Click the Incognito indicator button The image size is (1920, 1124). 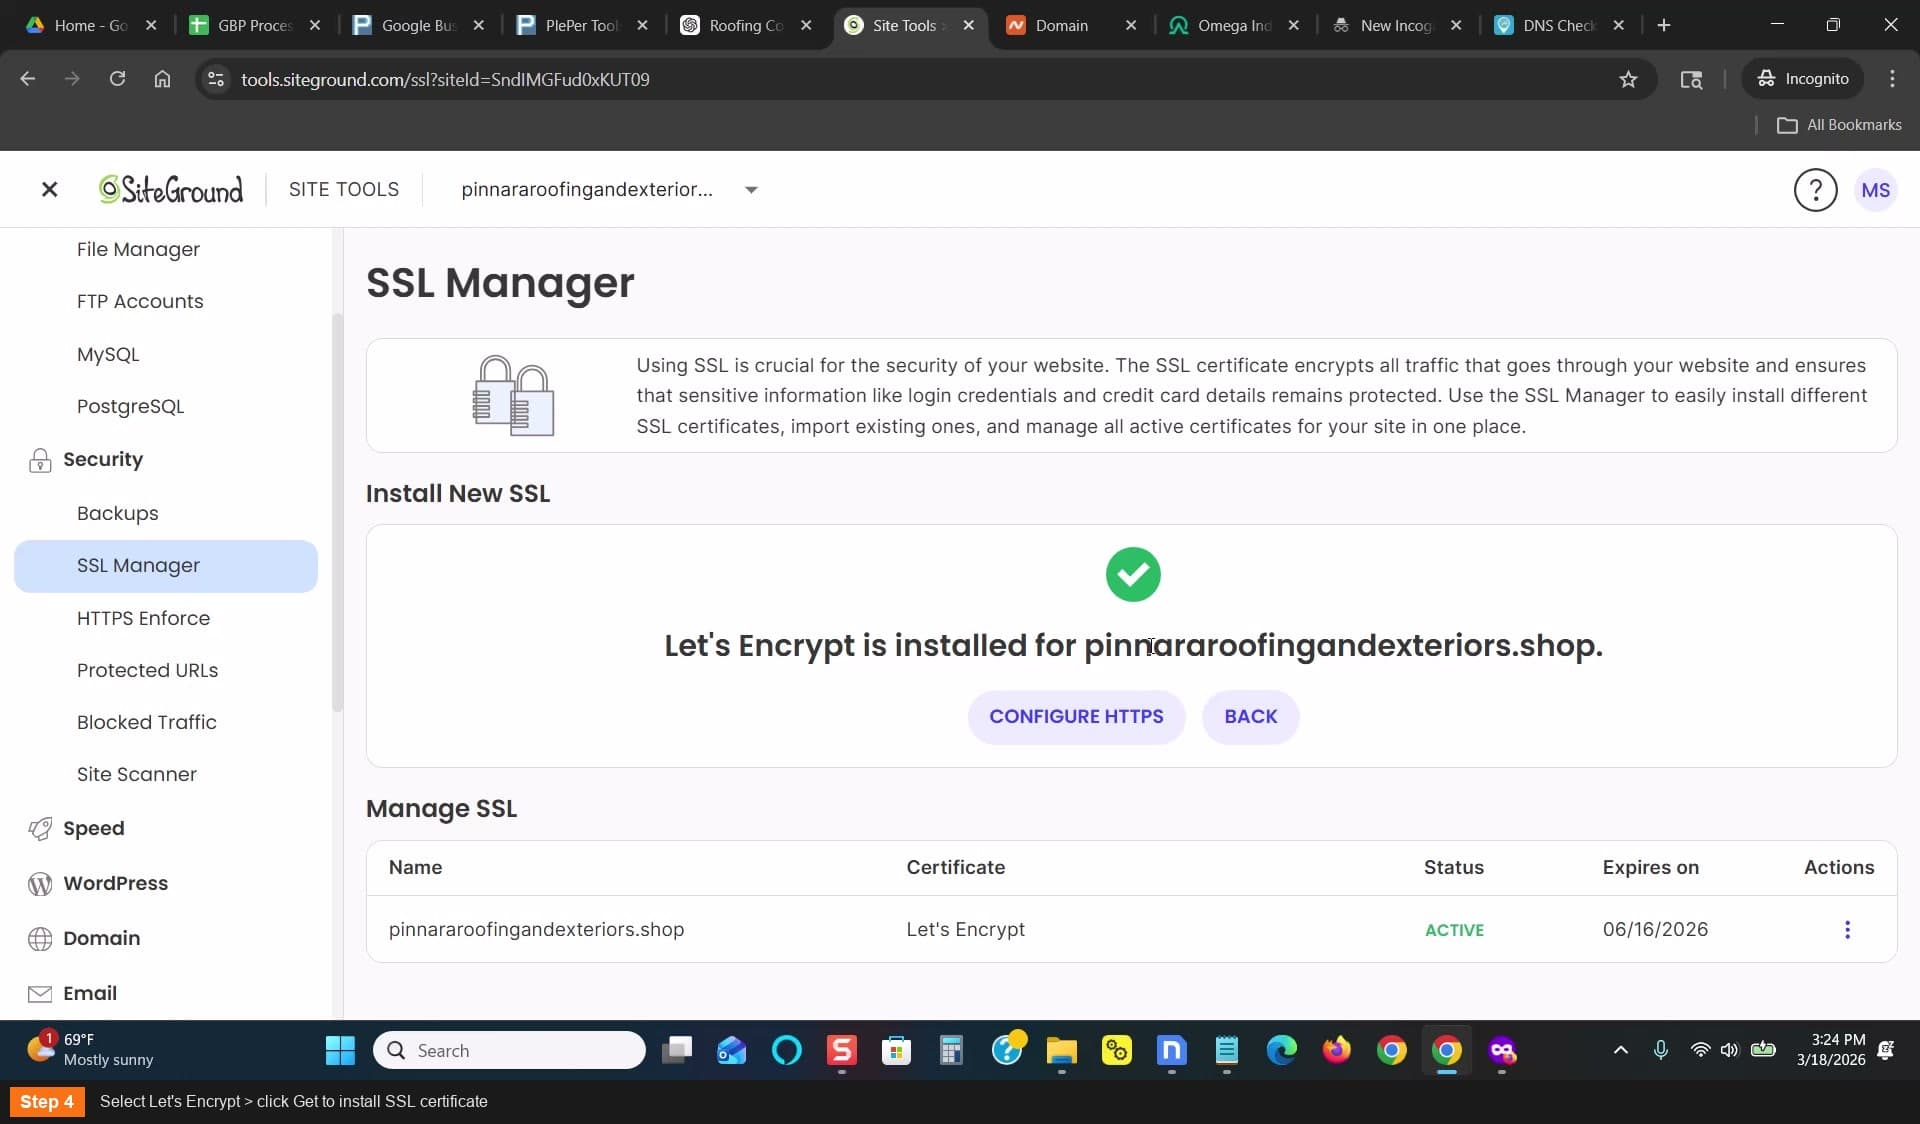(x=1803, y=79)
